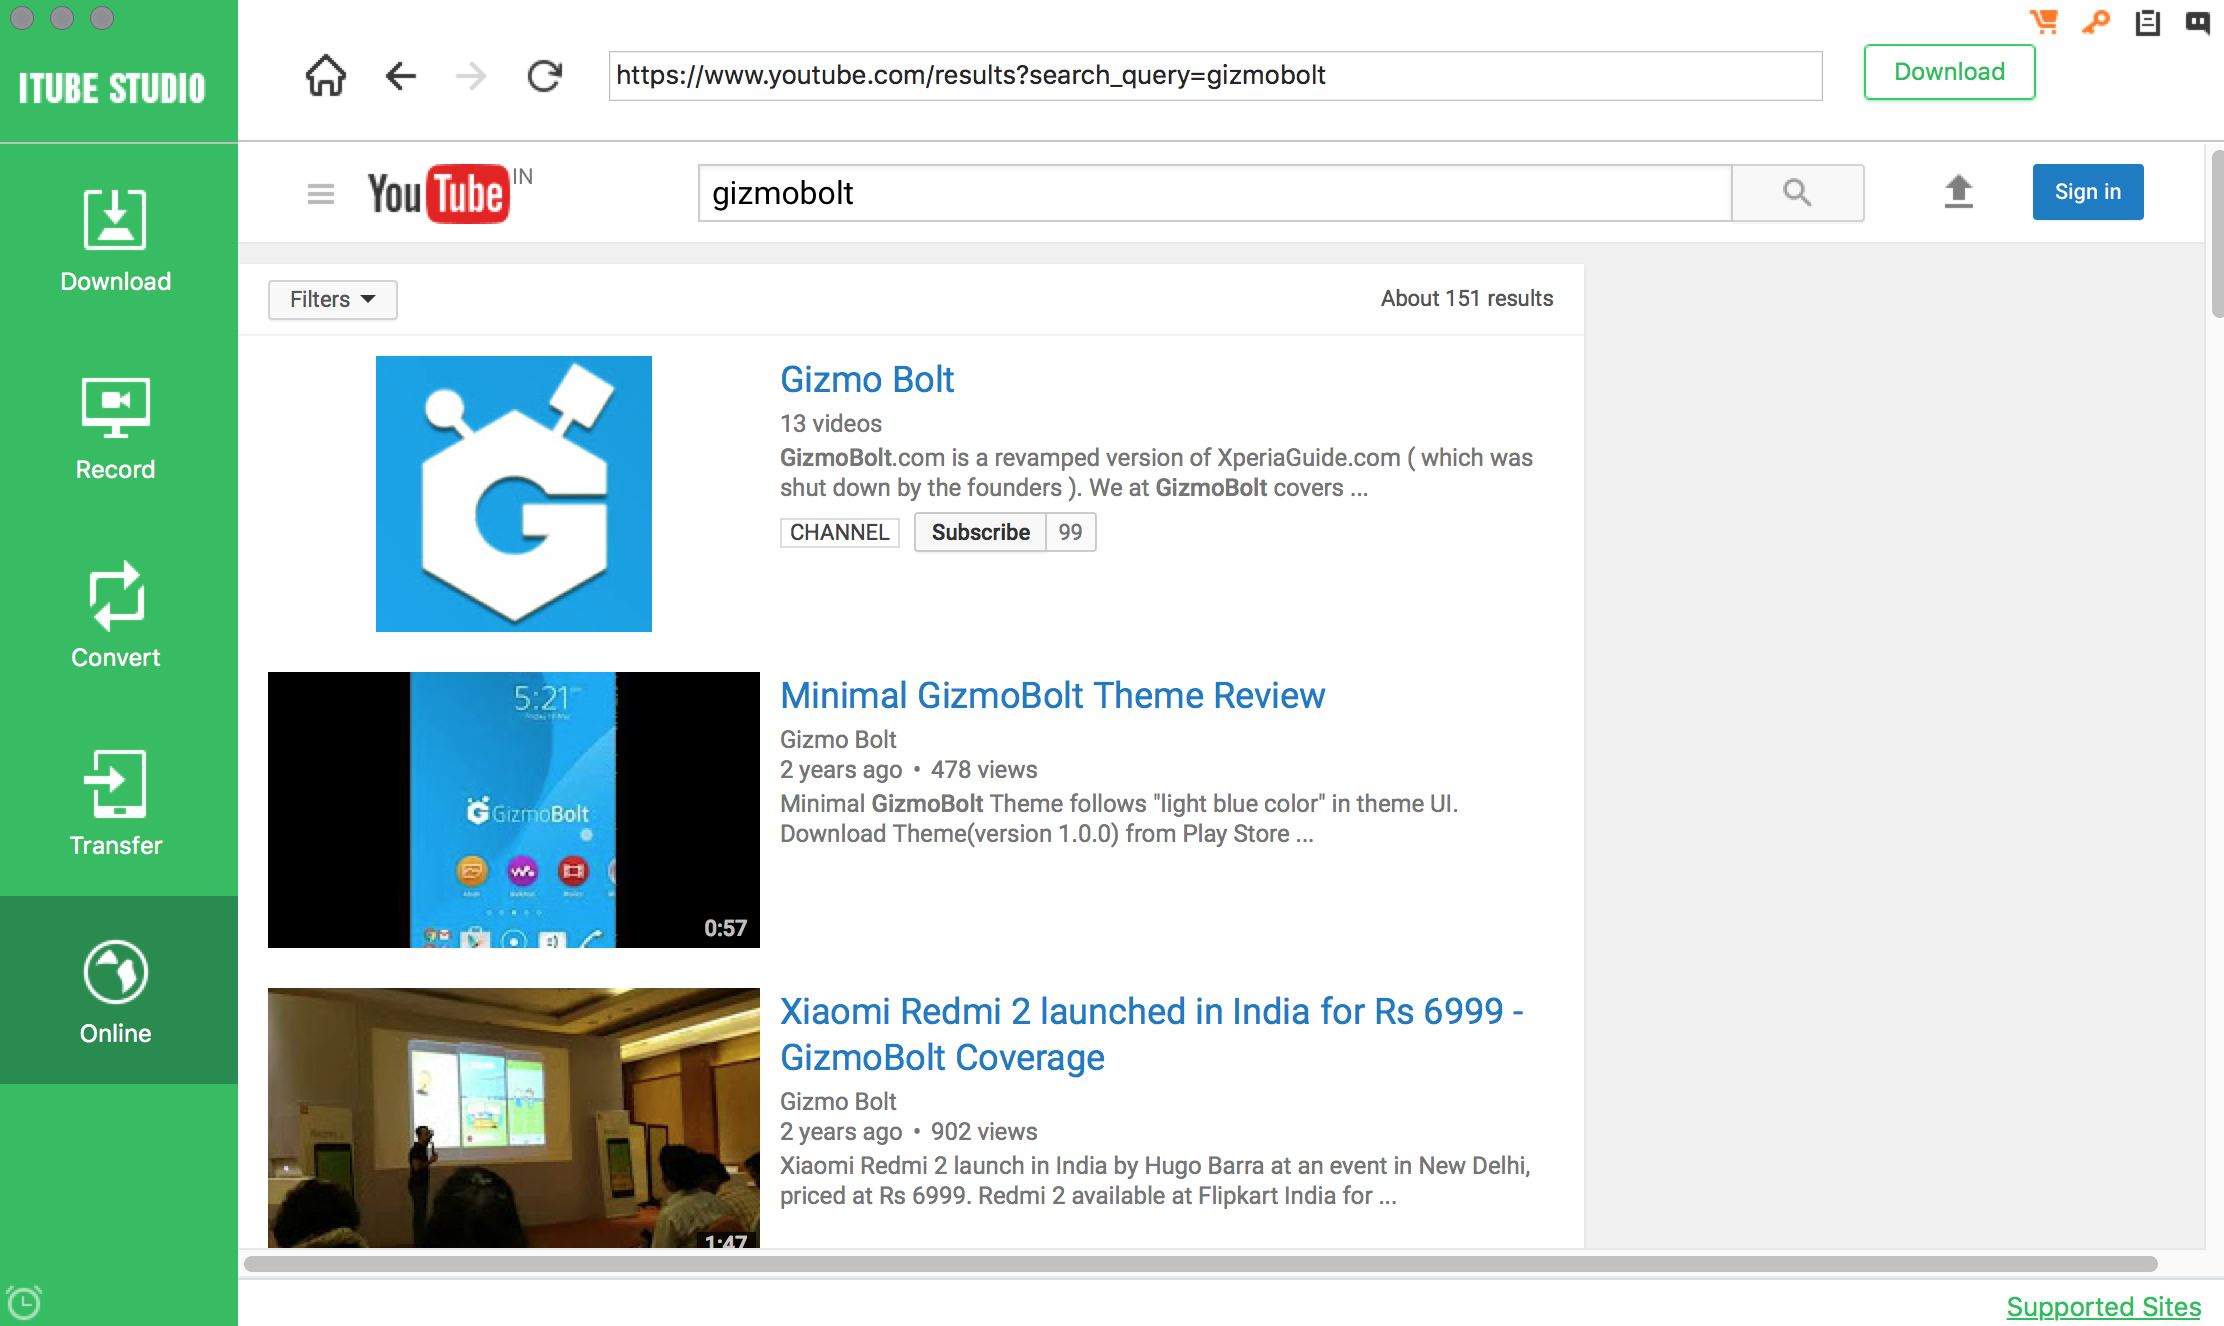Screen dimensions: 2224x1326
Task: Click the registration key icon
Action: pyautogui.click(x=2096, y=21)
